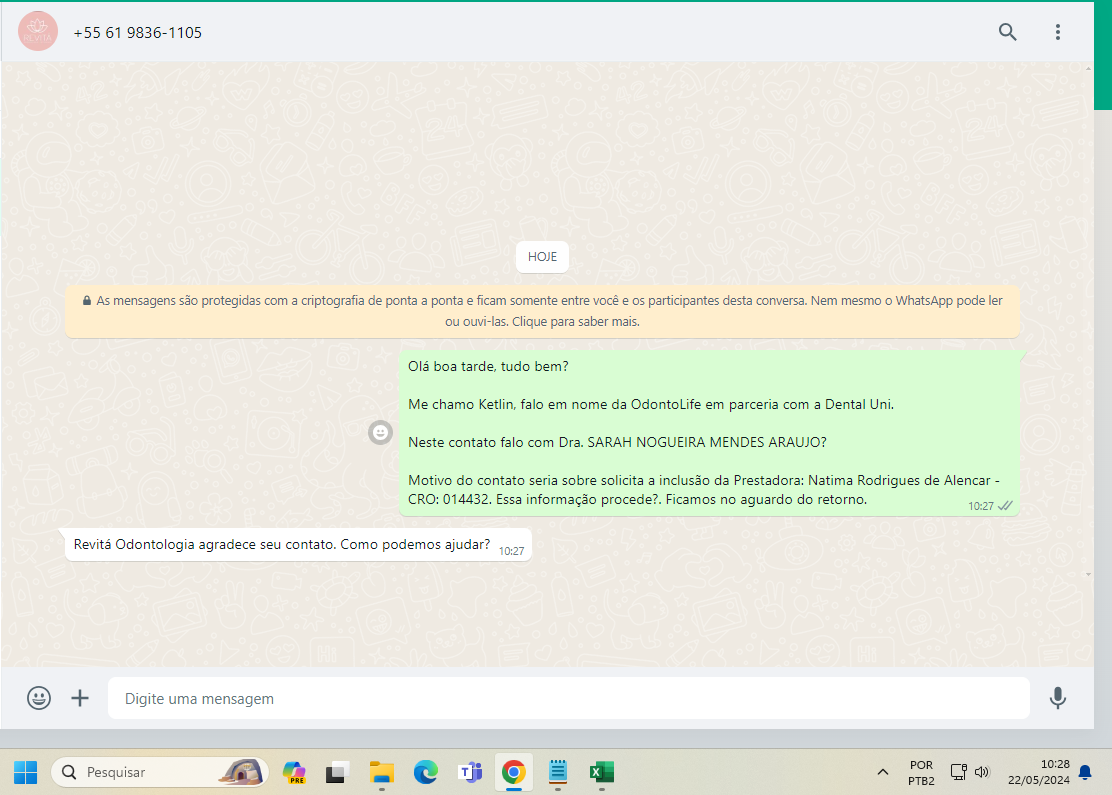Click the volume speaker tray icon
Image resolution: width=1112 pixels, height=795 pixels.
[982, 772]
